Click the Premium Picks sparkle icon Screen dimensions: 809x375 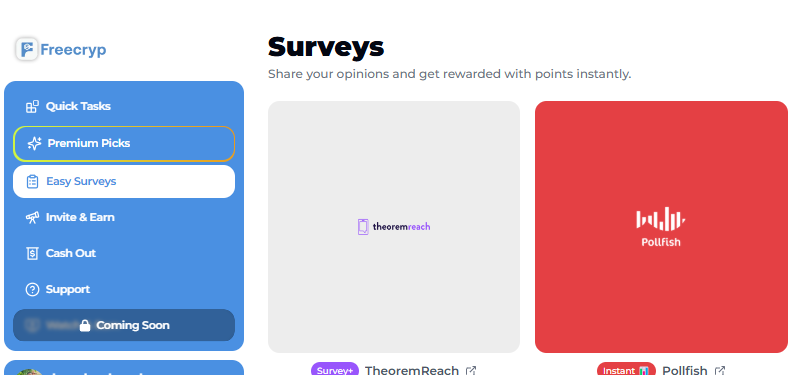point(34,143)
